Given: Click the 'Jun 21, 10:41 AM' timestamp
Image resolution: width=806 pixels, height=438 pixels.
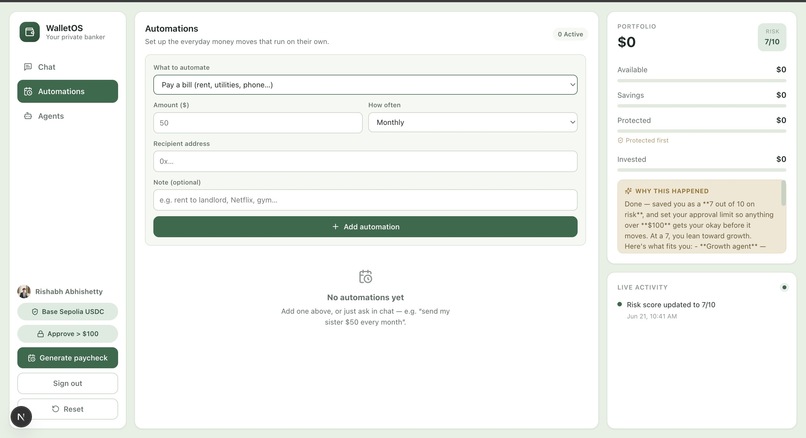Looking at the screenshot, I should (x=652, y=316).
